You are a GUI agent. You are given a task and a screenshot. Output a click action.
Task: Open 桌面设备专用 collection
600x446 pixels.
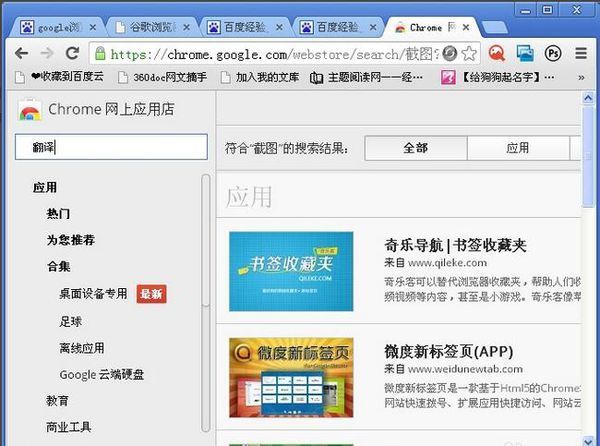[93, 294]
